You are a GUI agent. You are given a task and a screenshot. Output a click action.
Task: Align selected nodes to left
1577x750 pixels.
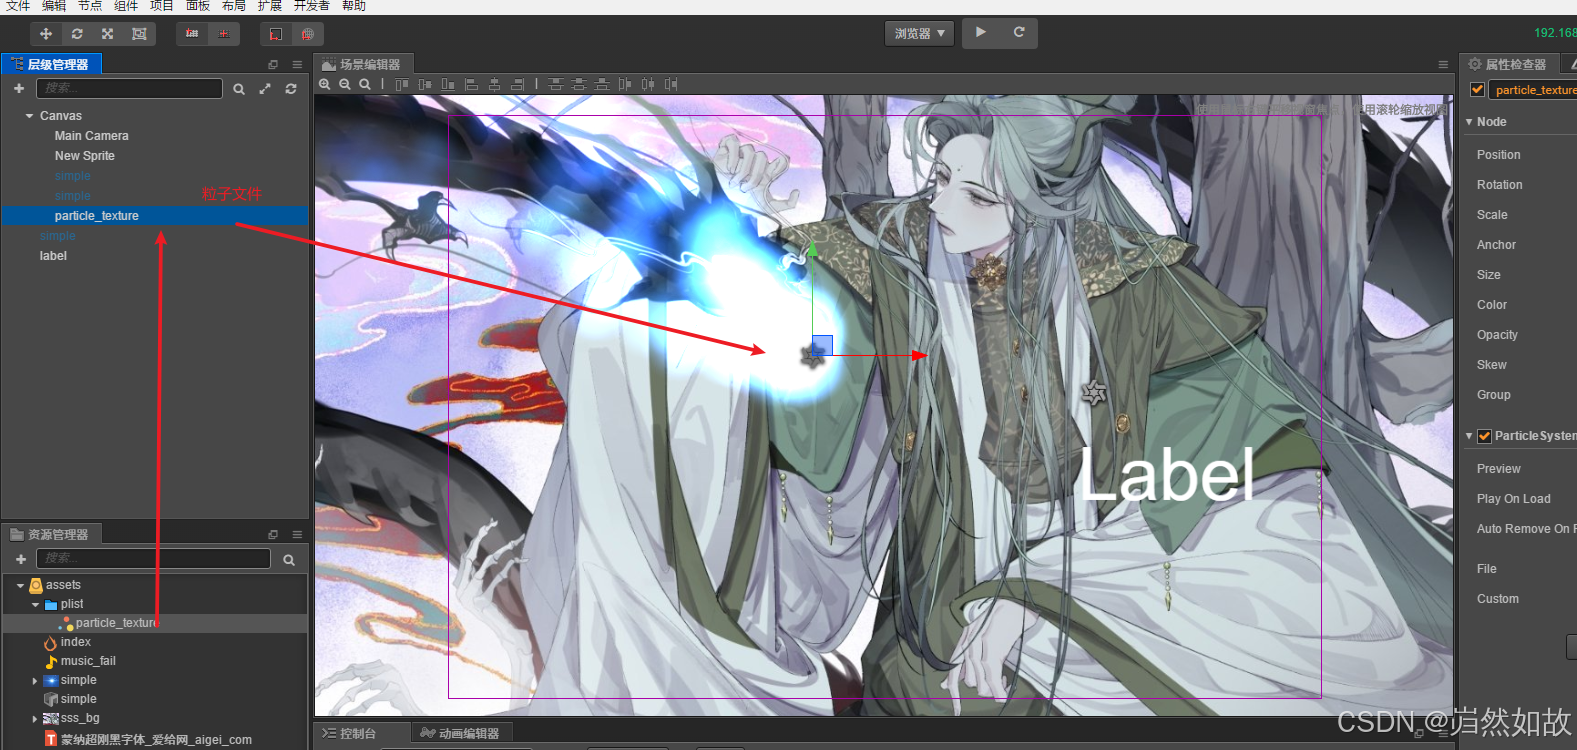point(472,85)
